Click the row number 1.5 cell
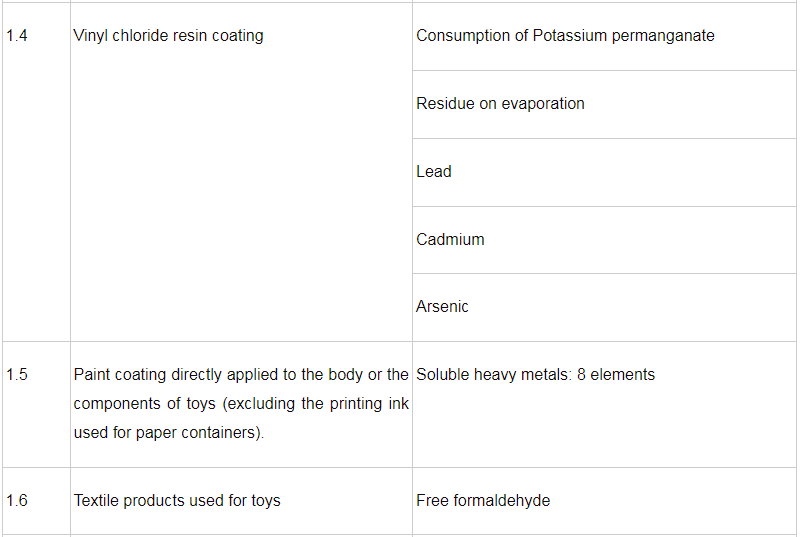The width and height of the screenshot is (800, 537). point(17,375)
